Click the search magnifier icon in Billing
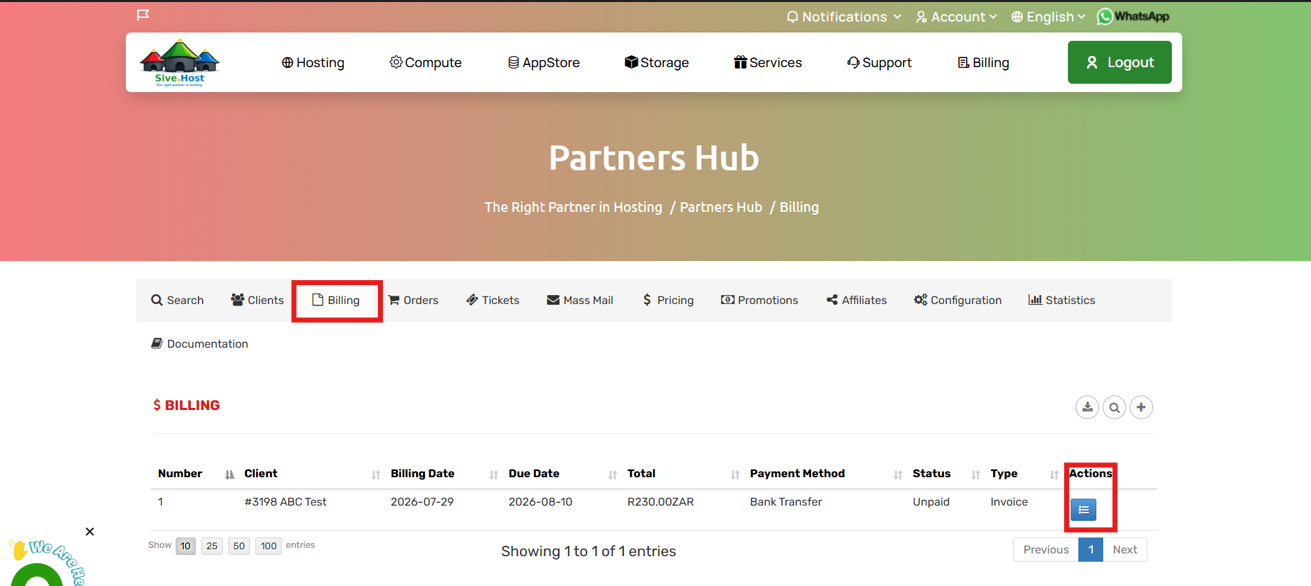Image resolution: width=1311 pixels, height=586 pixels. [x=1114, y=407]
